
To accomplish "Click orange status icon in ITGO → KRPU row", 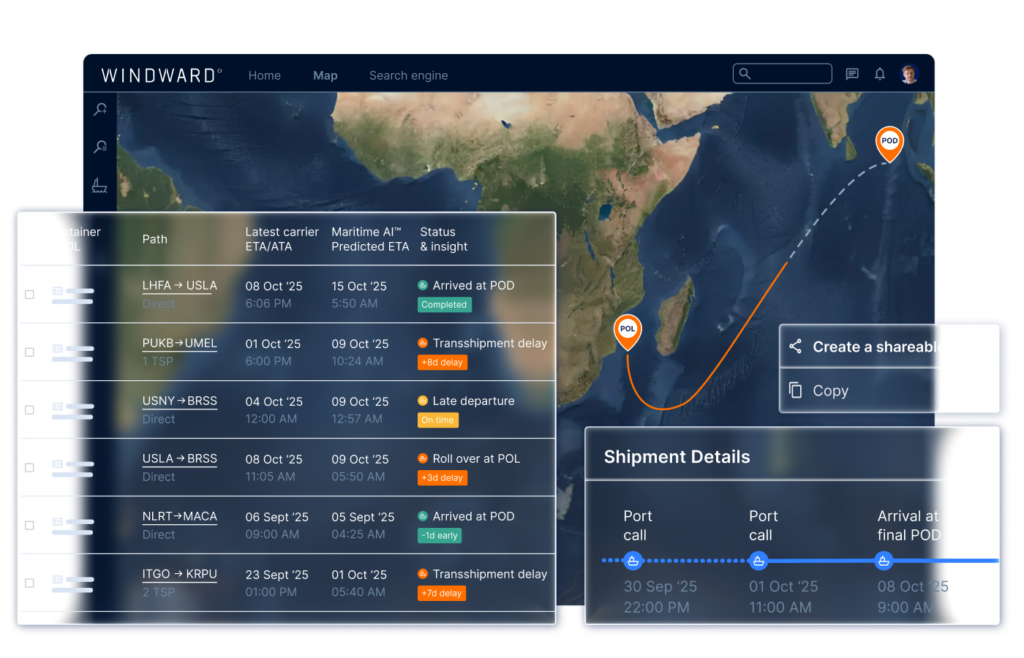I will click(x=423, y=574).
